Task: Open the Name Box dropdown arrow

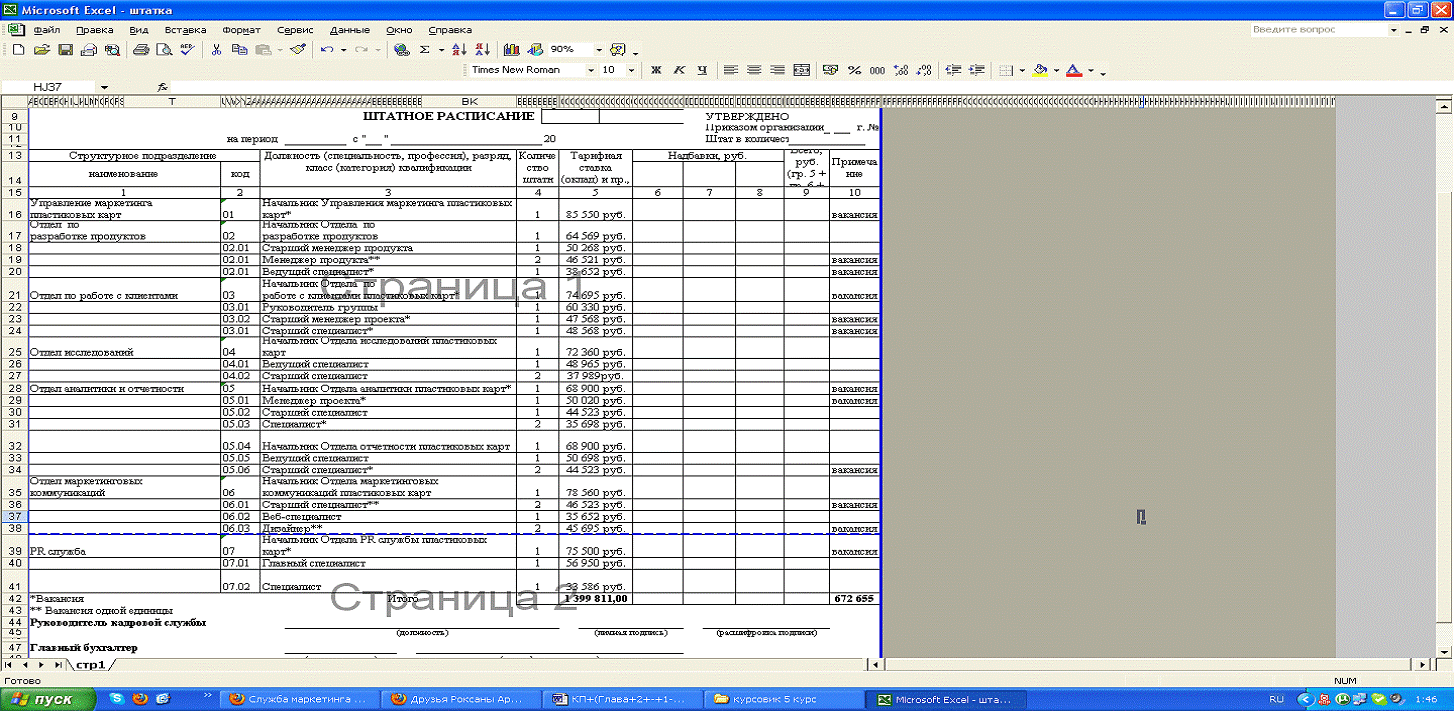Action: (x=103, y=88)
